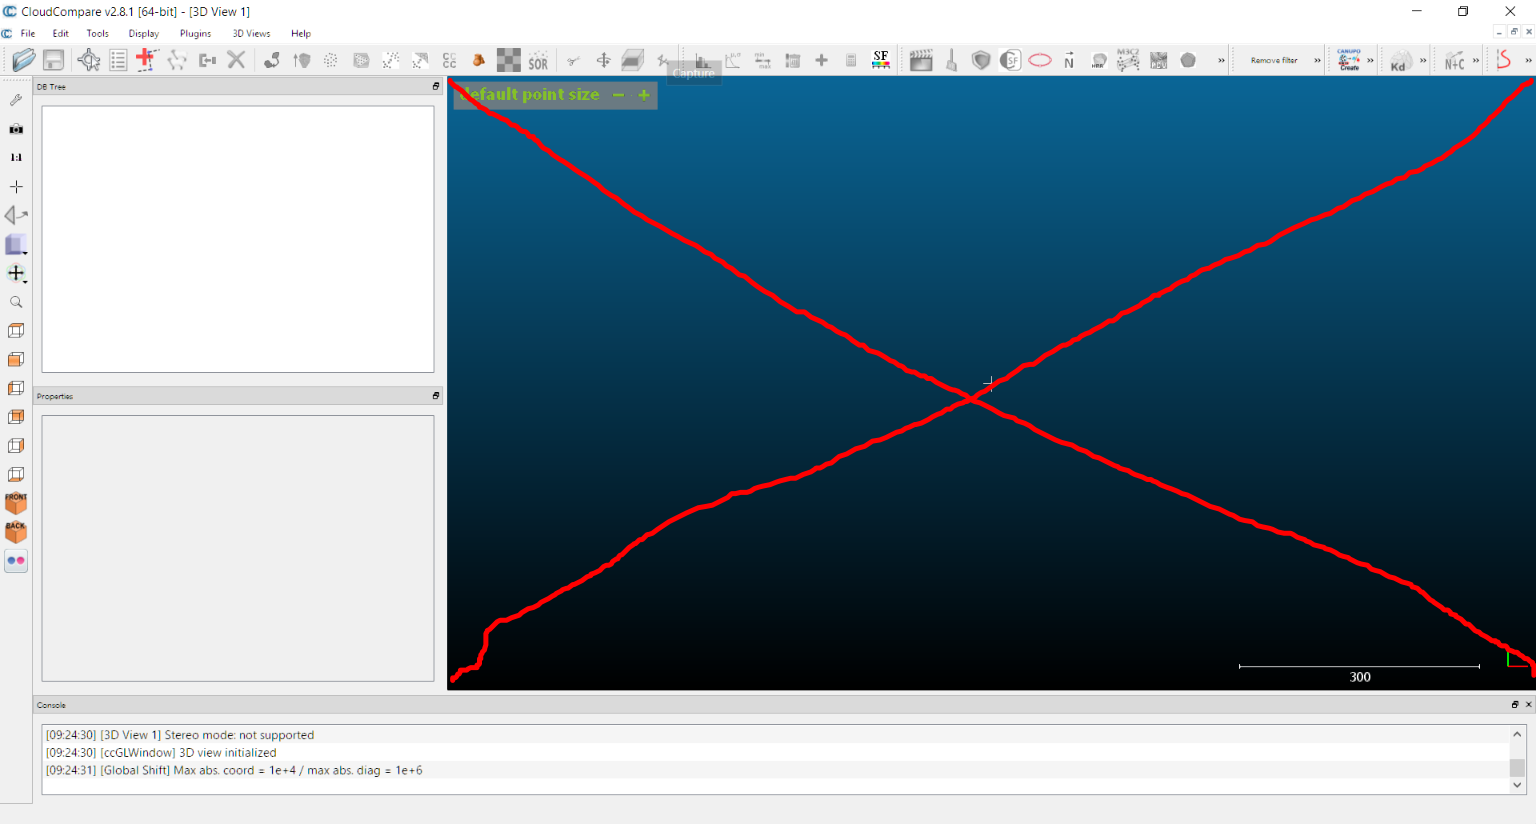The image size is (1536, 824).
Task: Click the SOR filter icon
Action: click(538, 61)
